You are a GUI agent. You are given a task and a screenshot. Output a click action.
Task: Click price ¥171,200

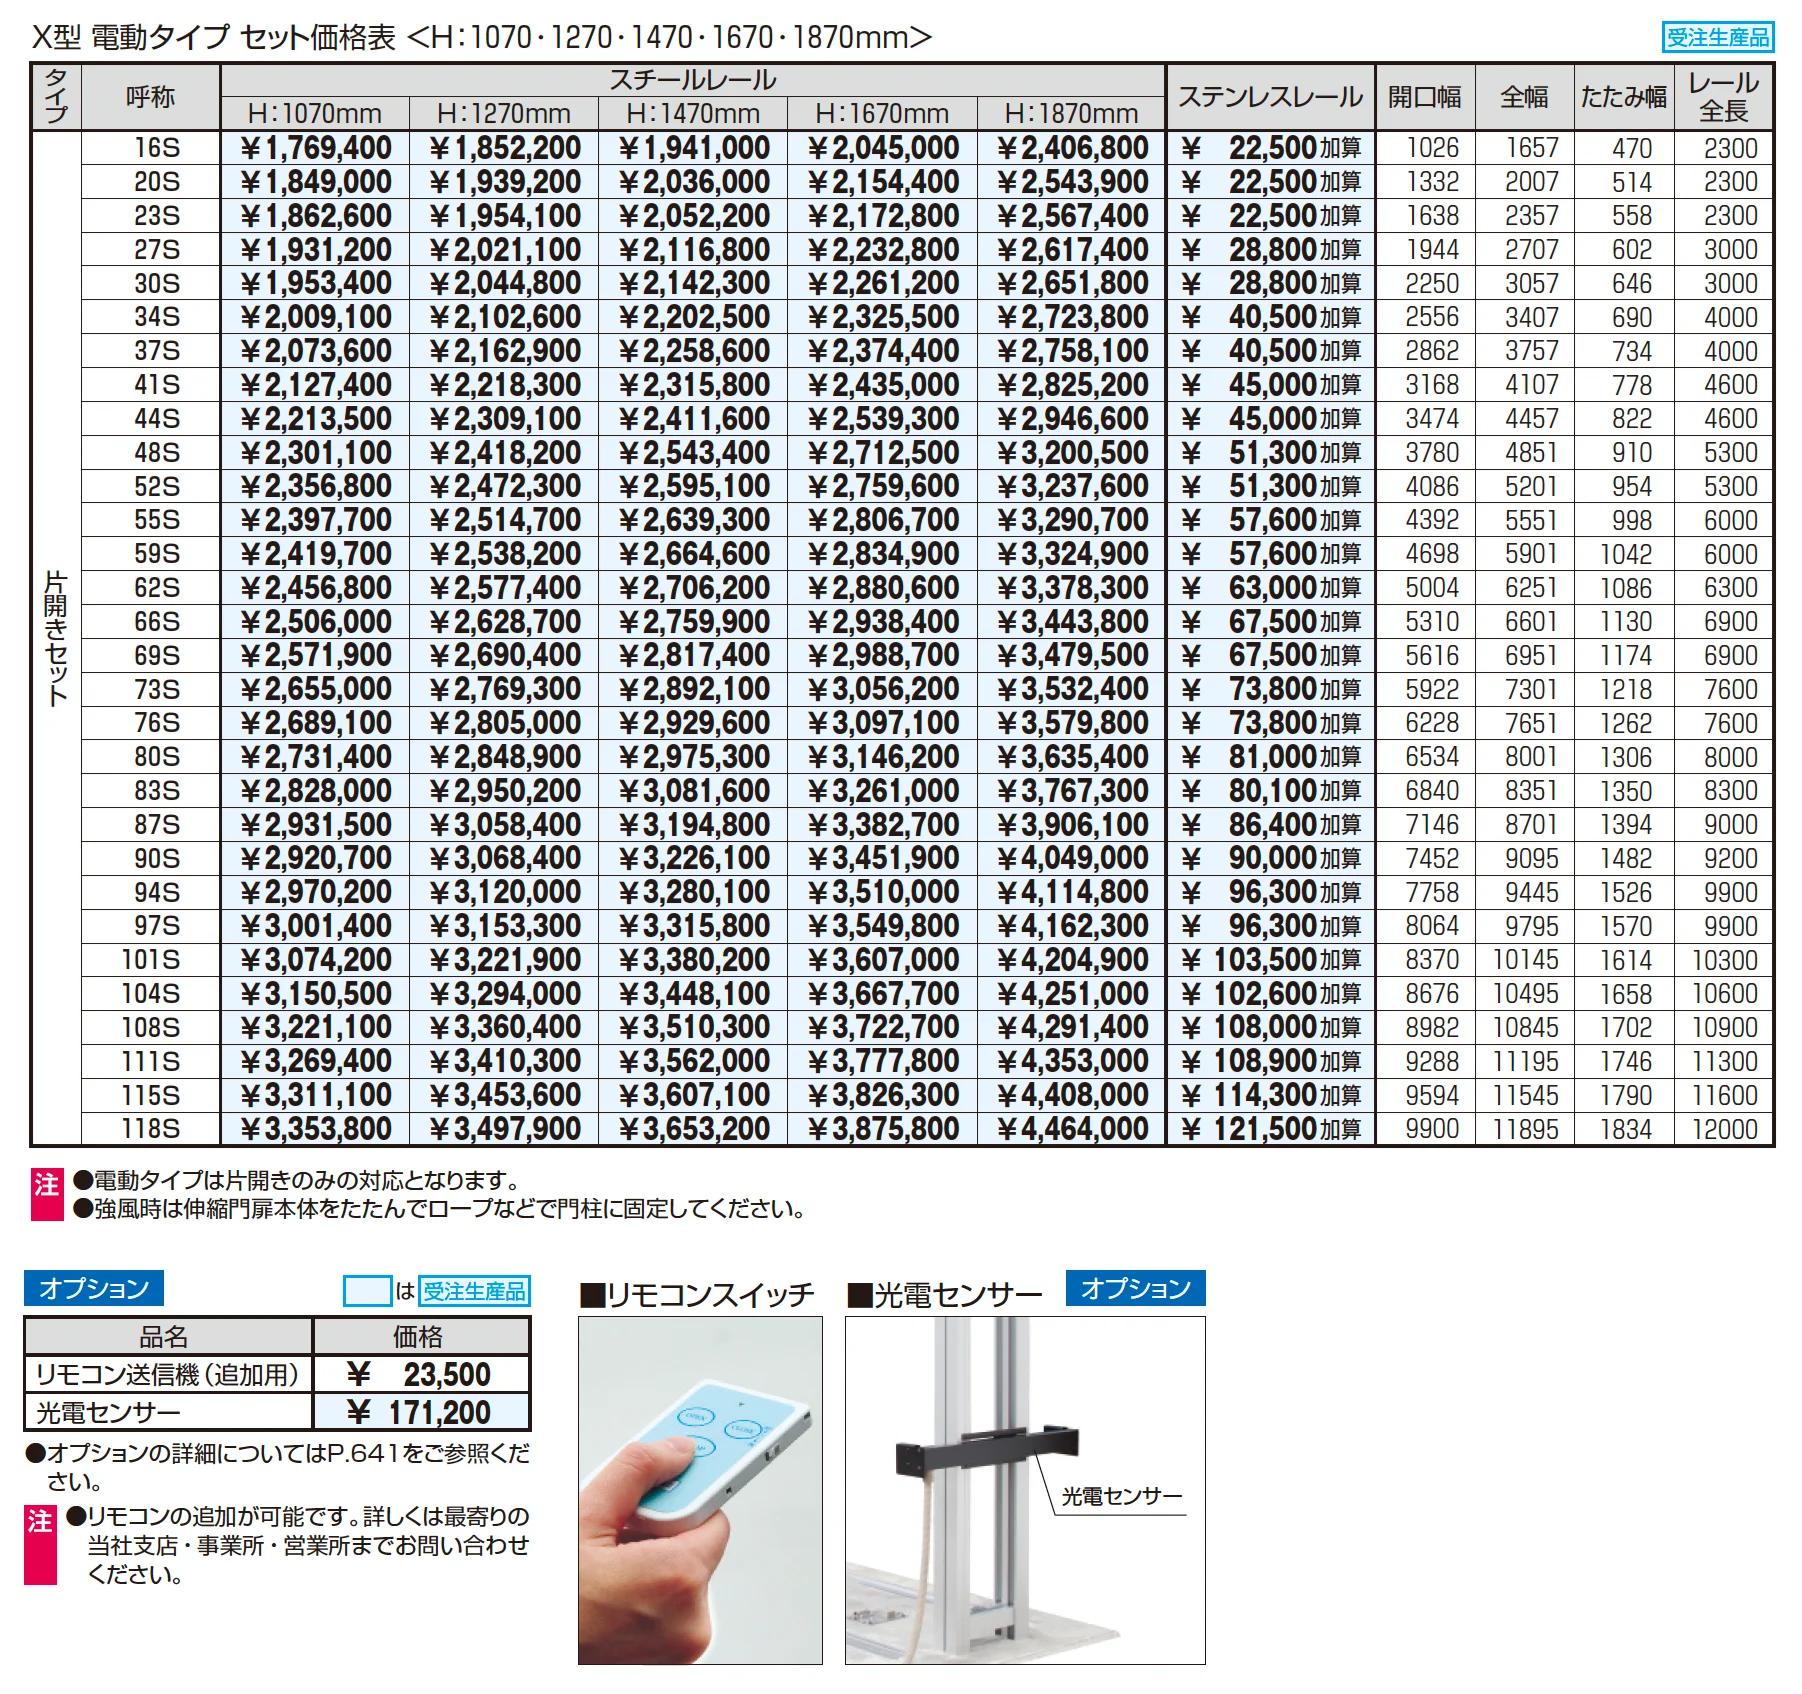point(419,1412)
